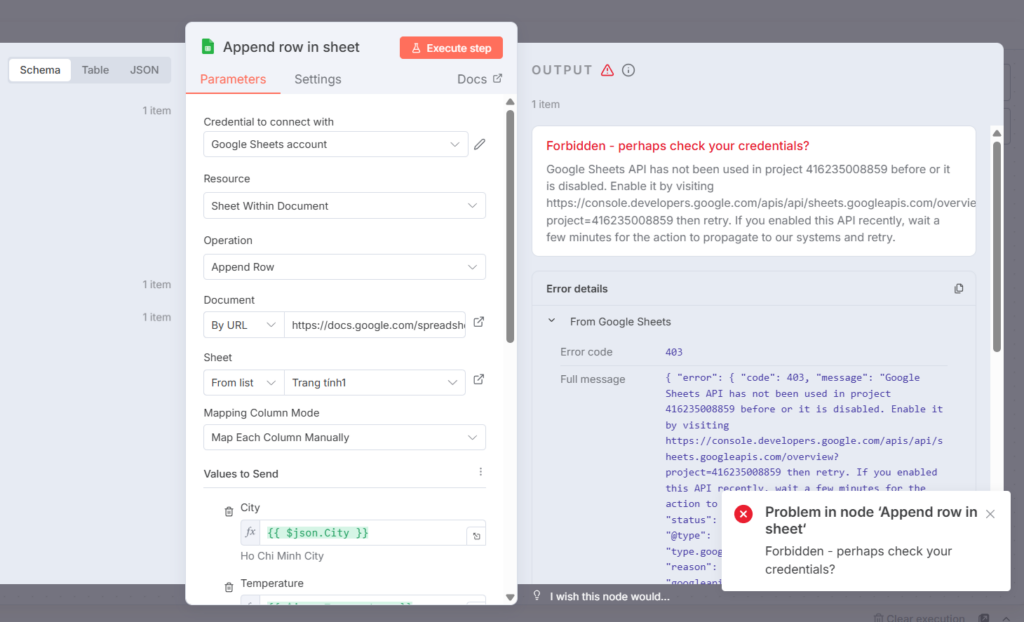Viewport: 1024px width, 622px height.
Task: Click the 'Ho Chi Minh City' preview text
Action: coord(282,556)
